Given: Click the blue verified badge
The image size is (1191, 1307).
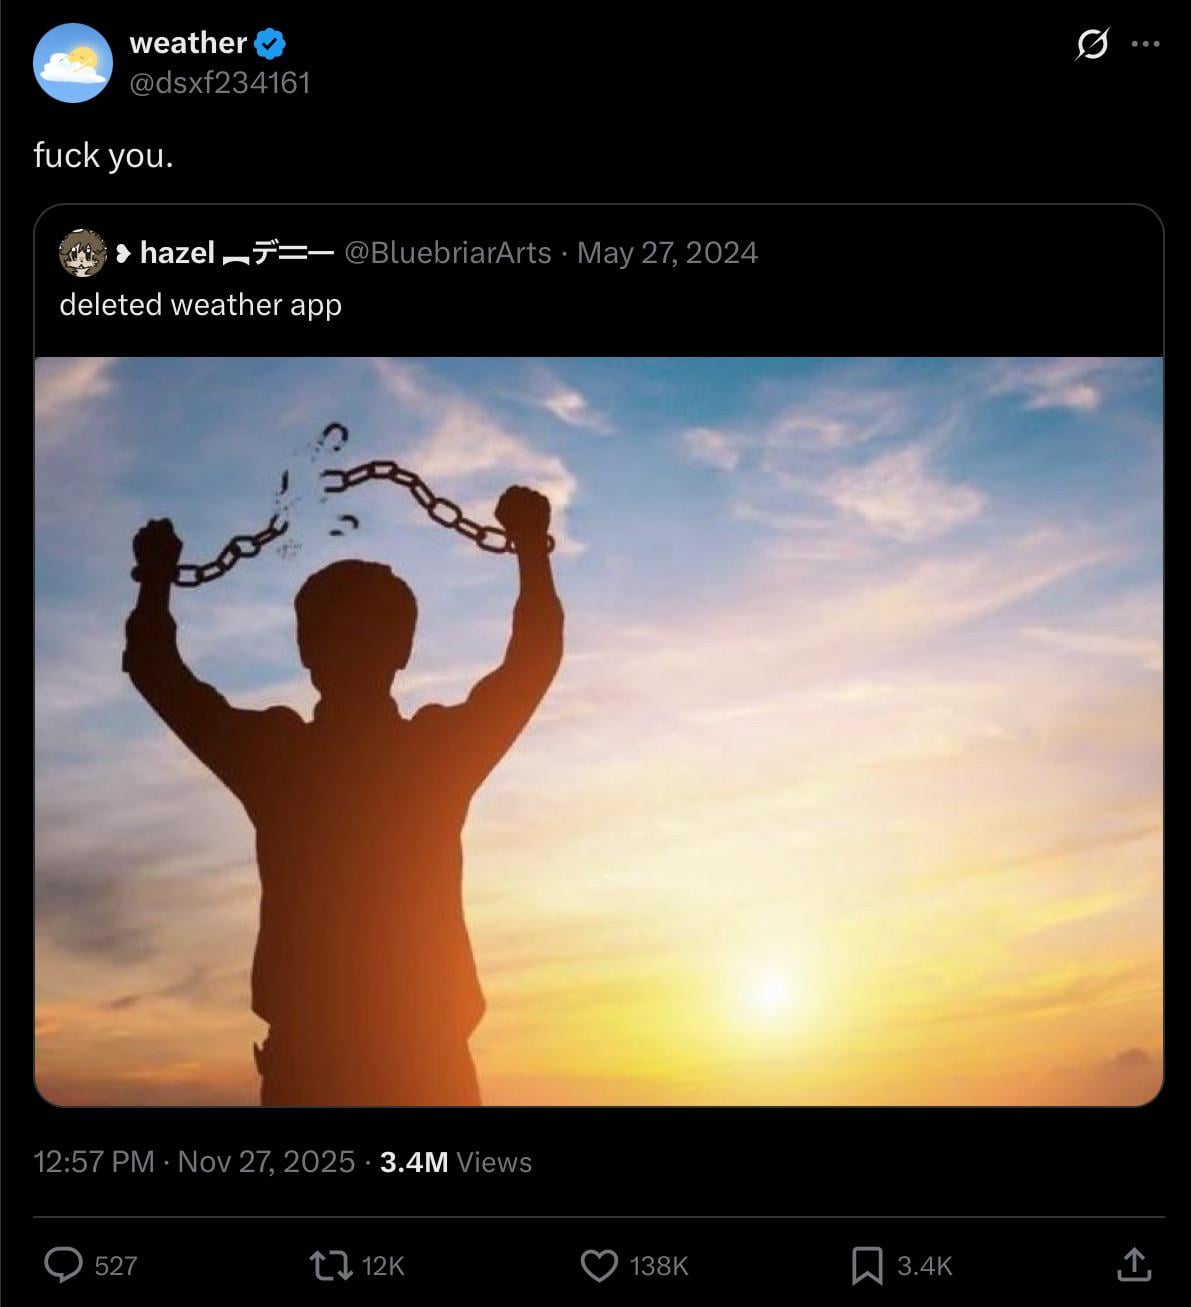Looking at the screenshot, I should pos(270,43).
